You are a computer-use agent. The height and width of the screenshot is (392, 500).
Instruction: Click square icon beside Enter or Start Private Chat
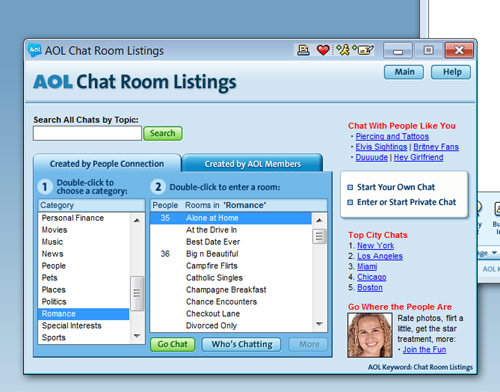(350, 202)
